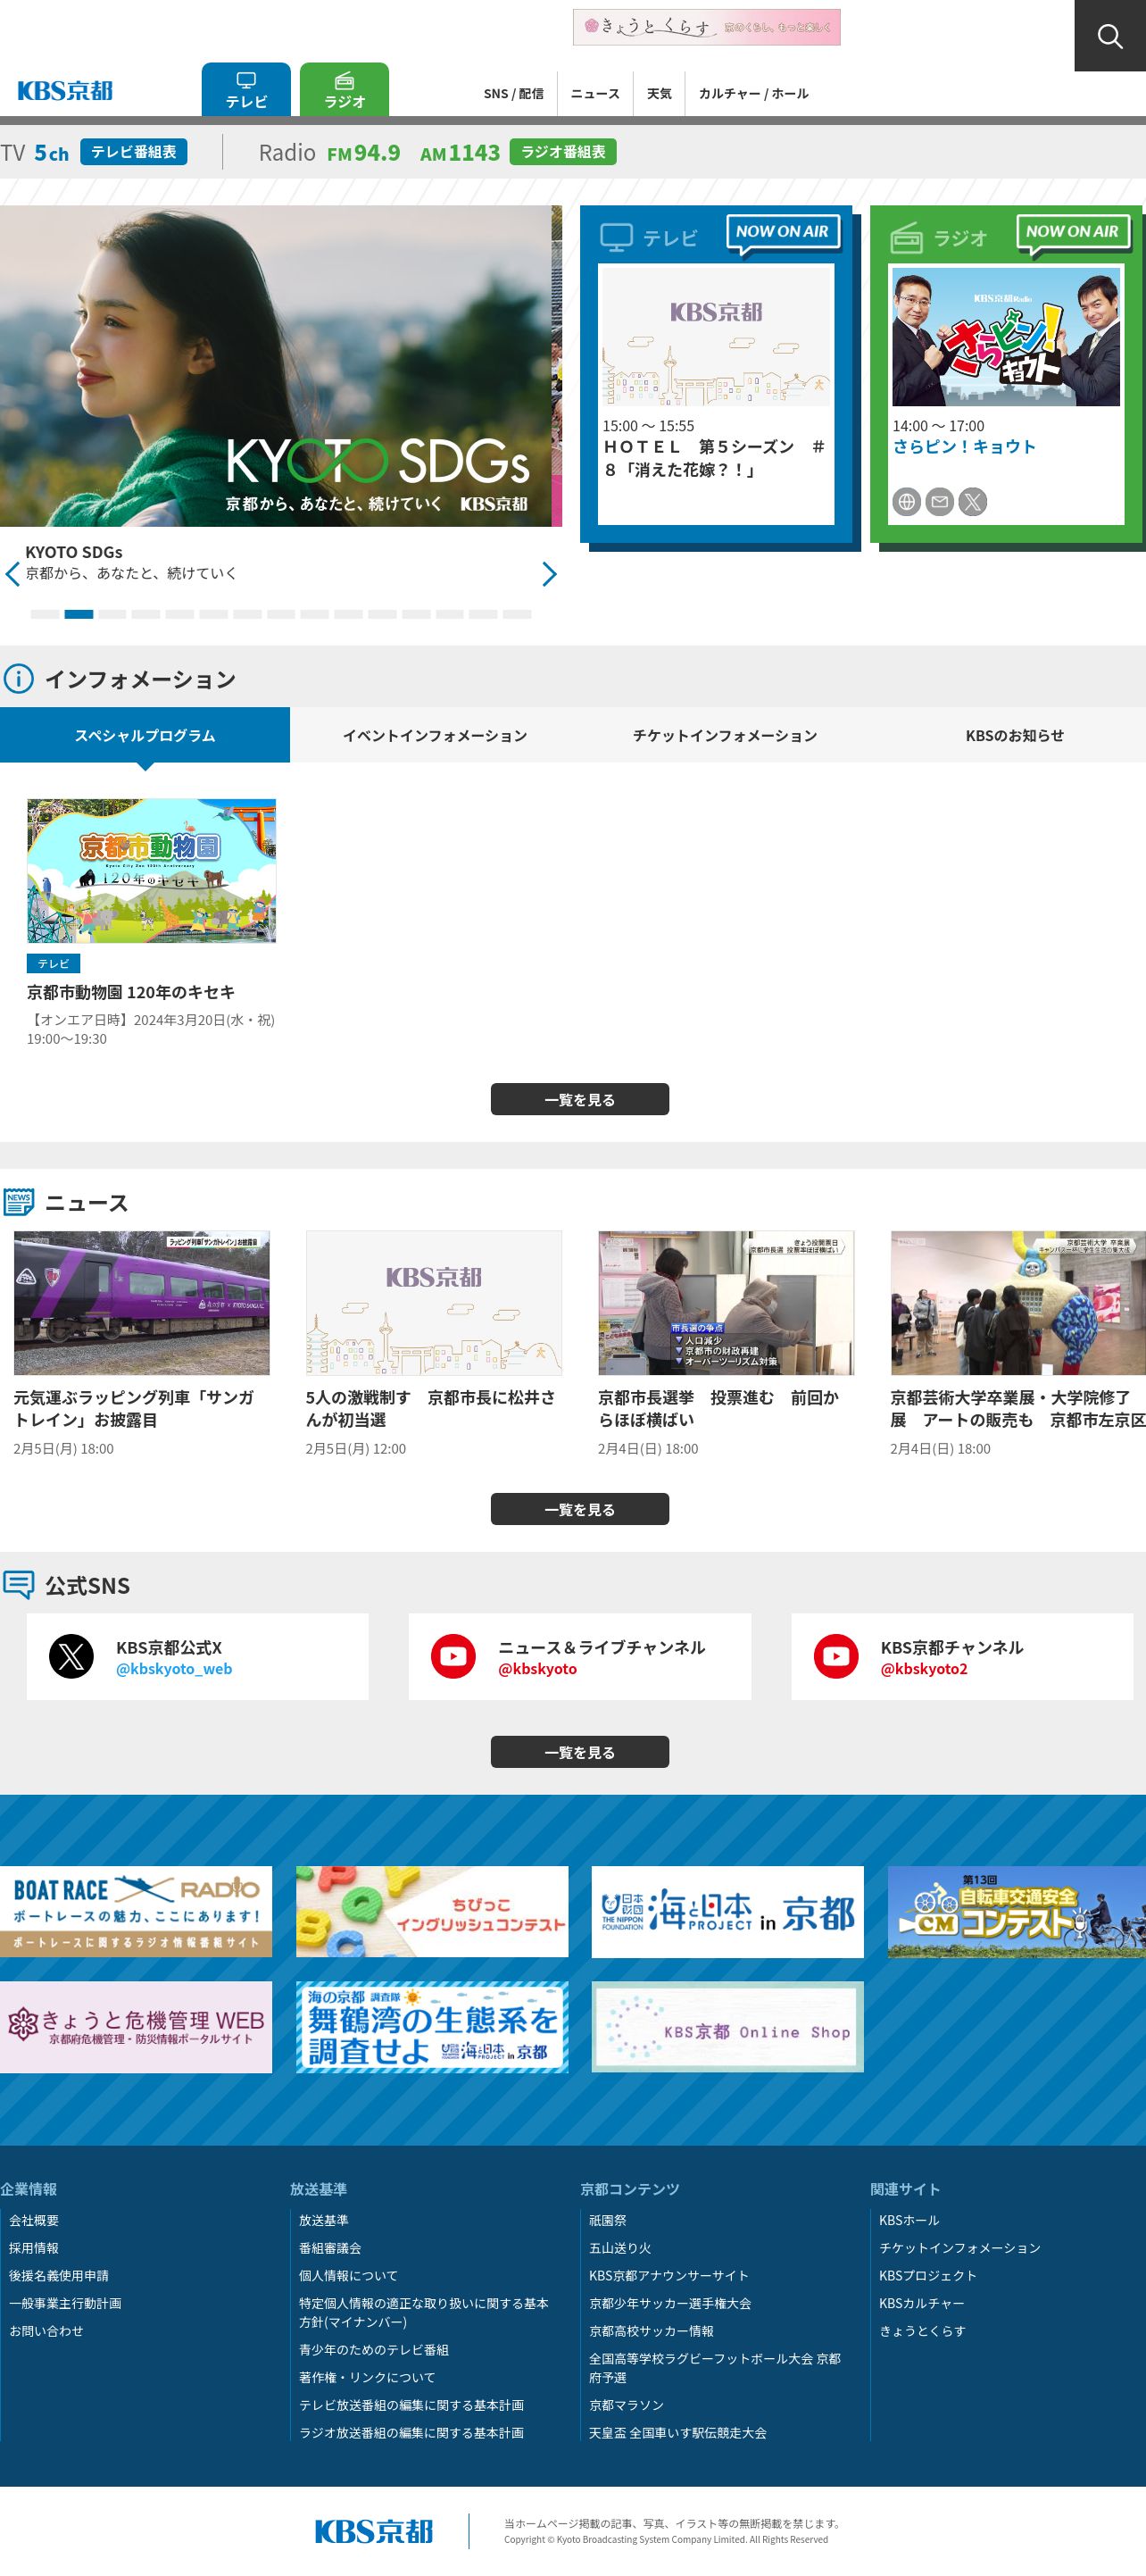
Task: Click the きょうとくらす top banner
Action: (707, 27)
